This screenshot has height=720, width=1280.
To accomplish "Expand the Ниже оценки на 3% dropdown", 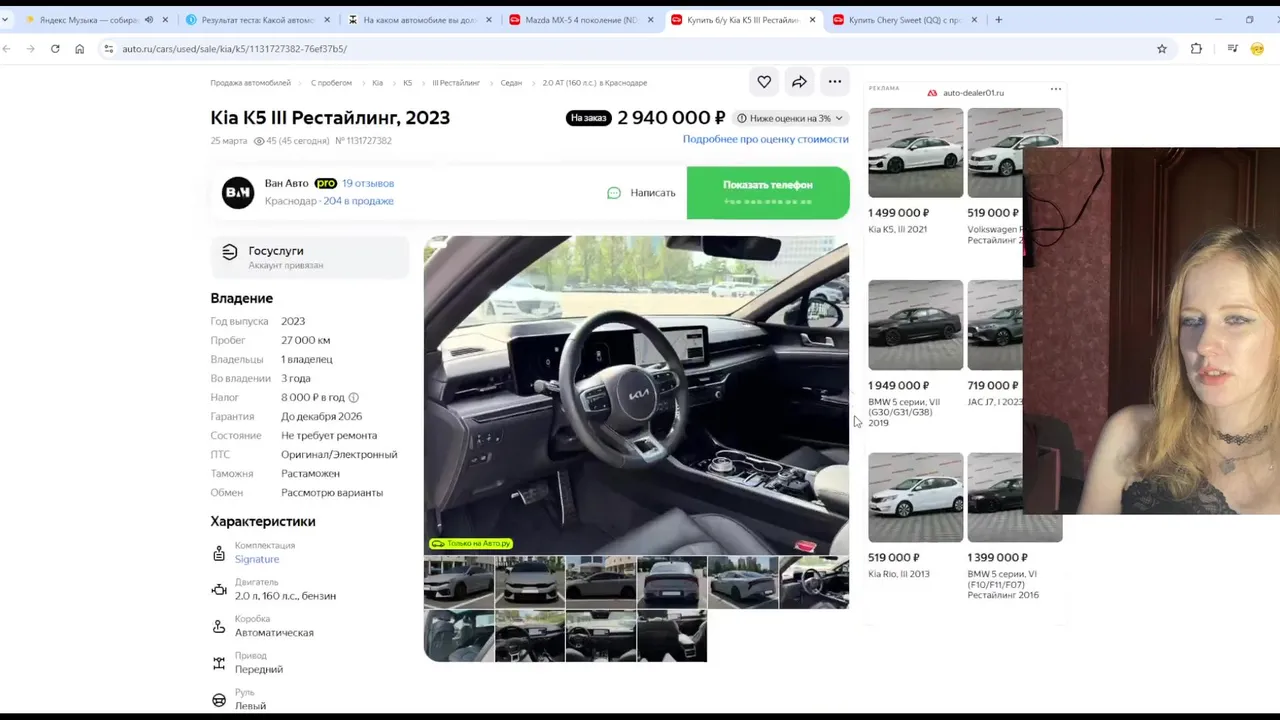I will pos(790,118).
